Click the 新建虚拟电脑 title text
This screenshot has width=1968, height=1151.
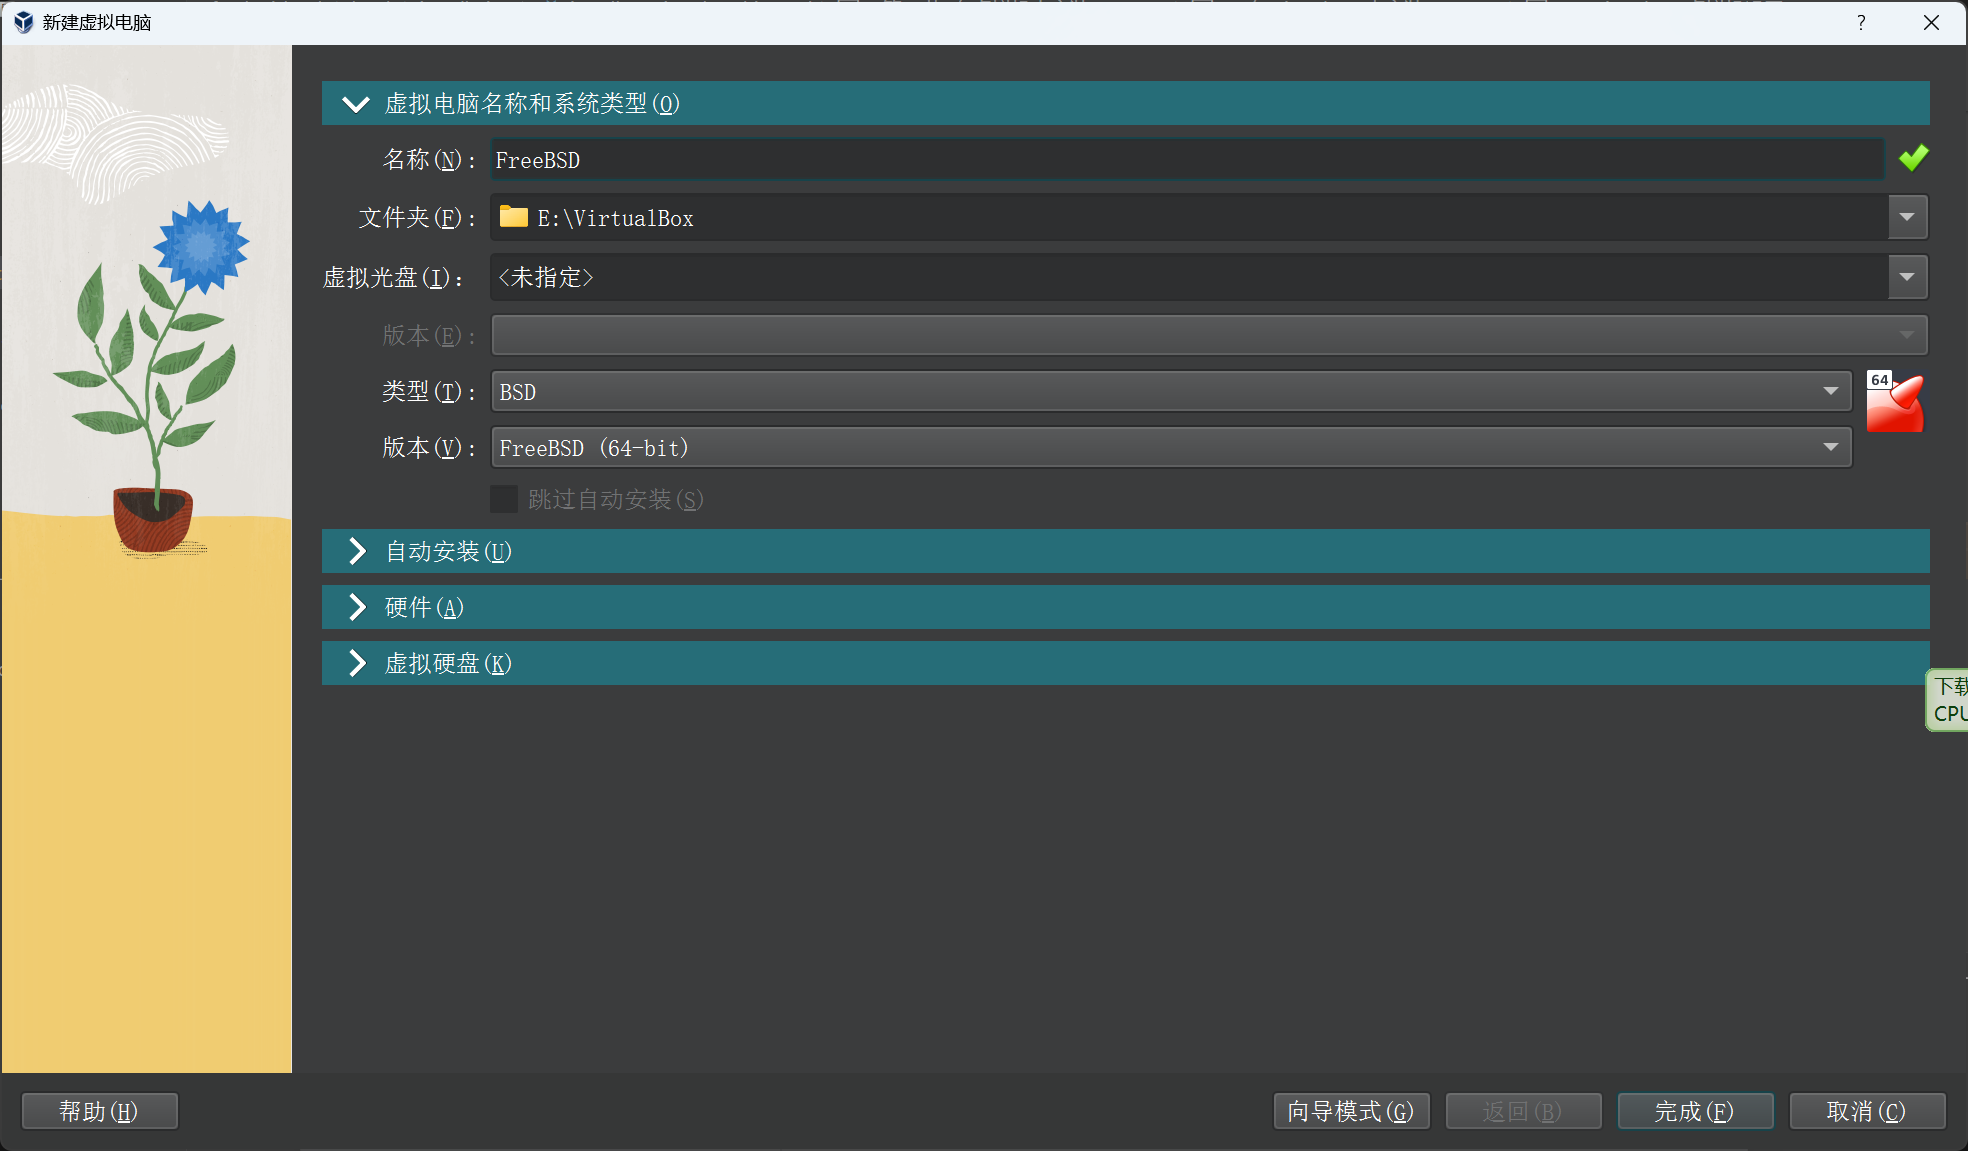click(x=97, y=22)
